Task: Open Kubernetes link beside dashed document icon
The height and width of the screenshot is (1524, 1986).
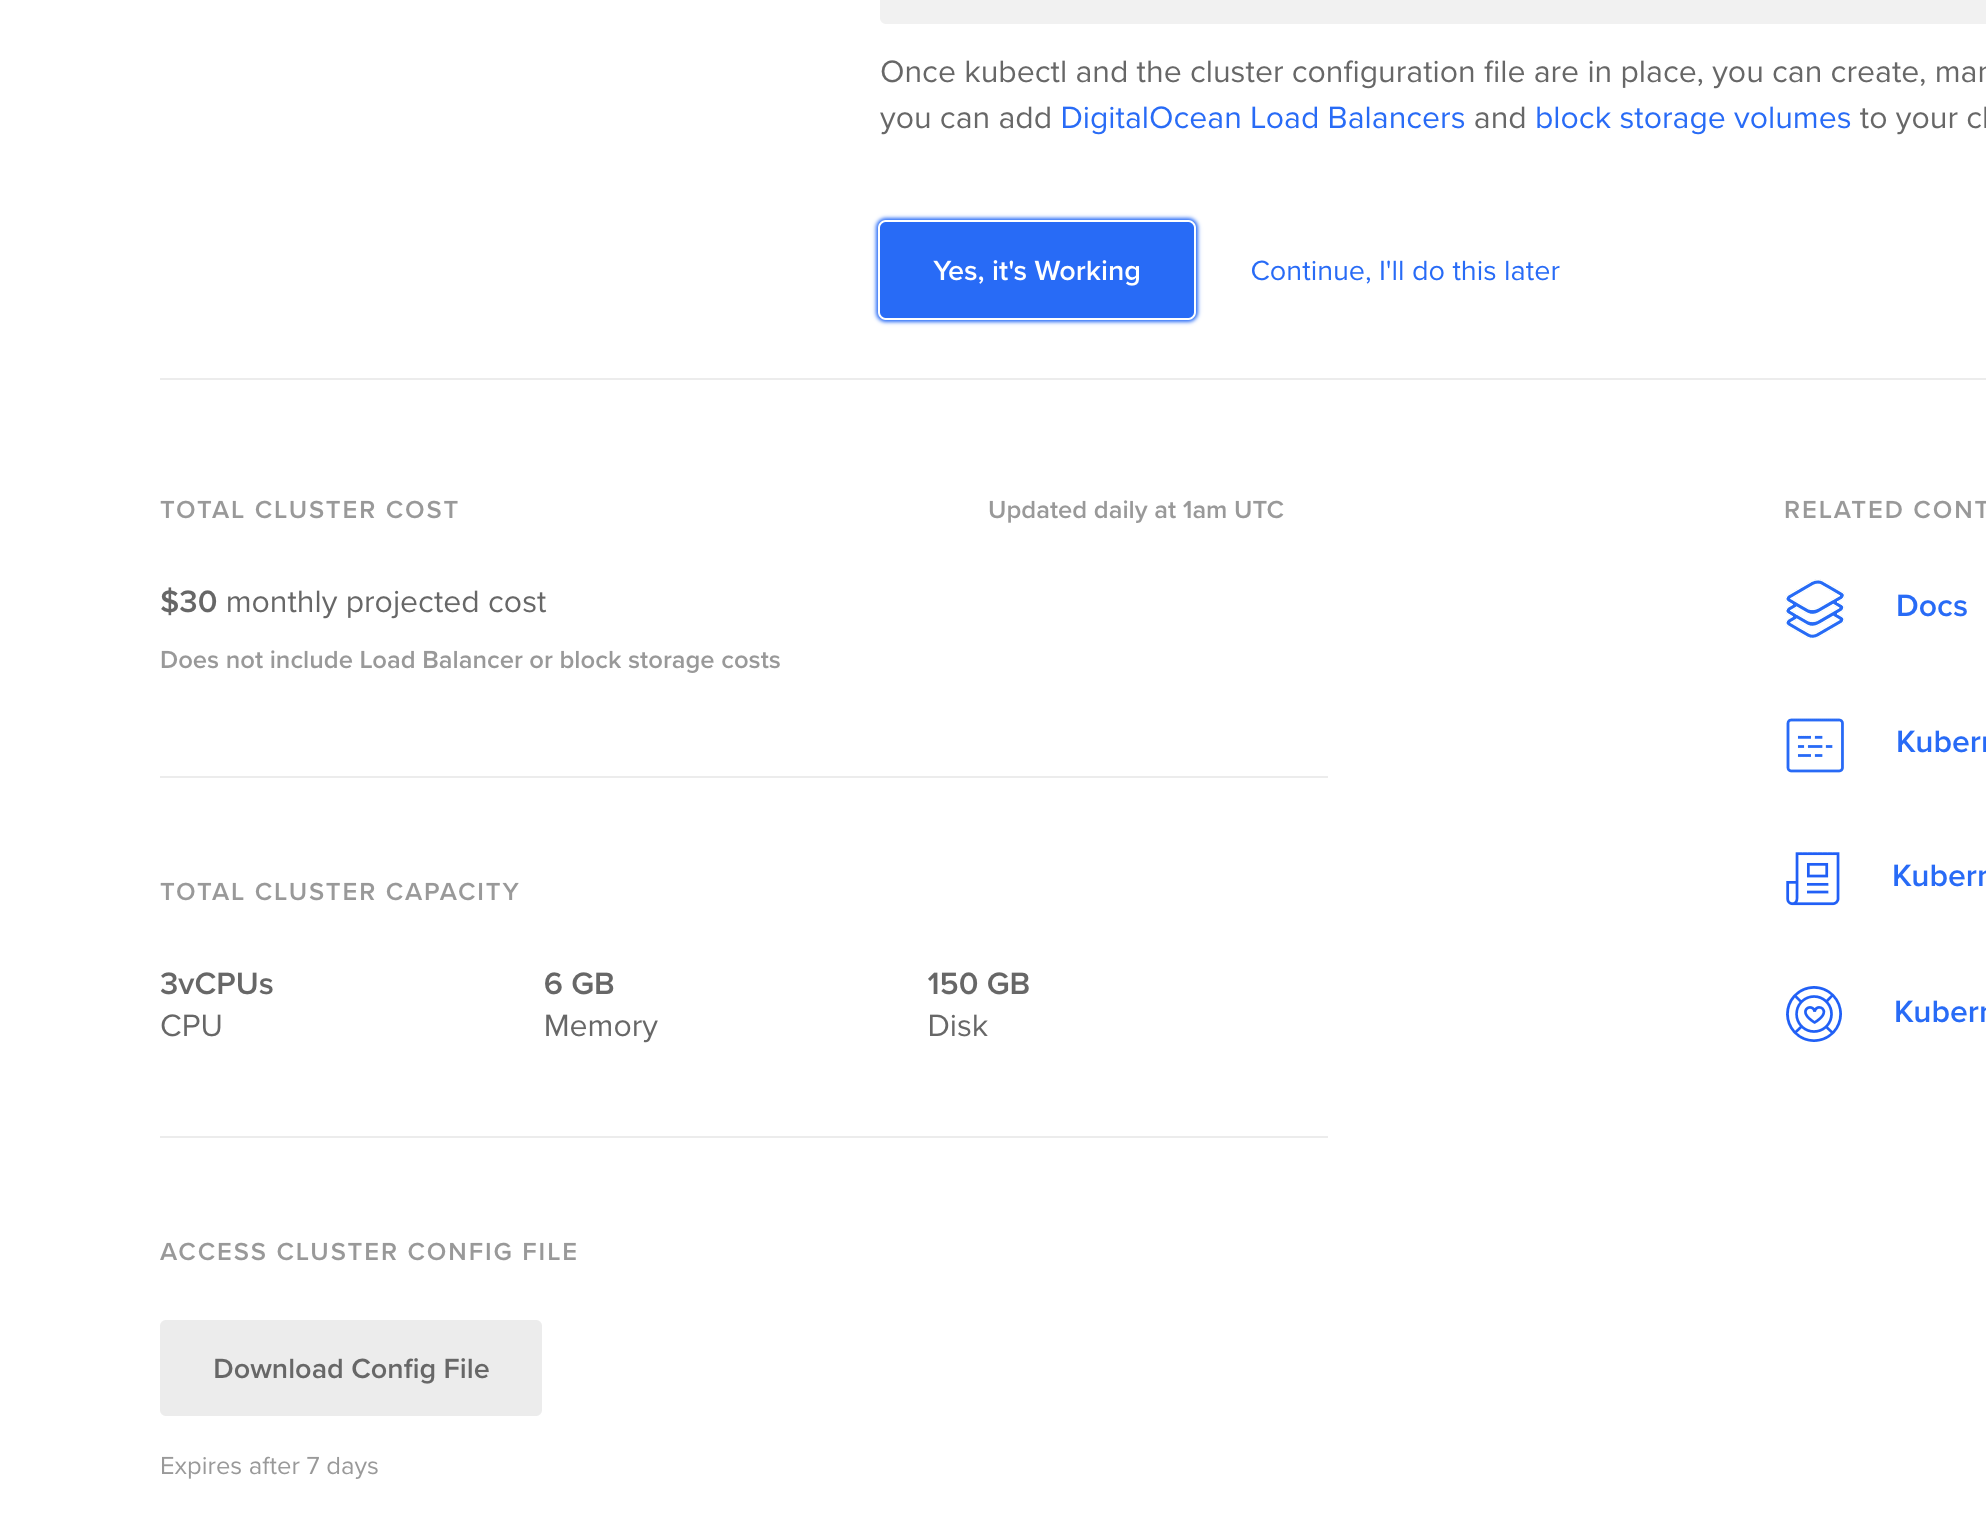Action: pyautogui.click(x=1939, y=742)
